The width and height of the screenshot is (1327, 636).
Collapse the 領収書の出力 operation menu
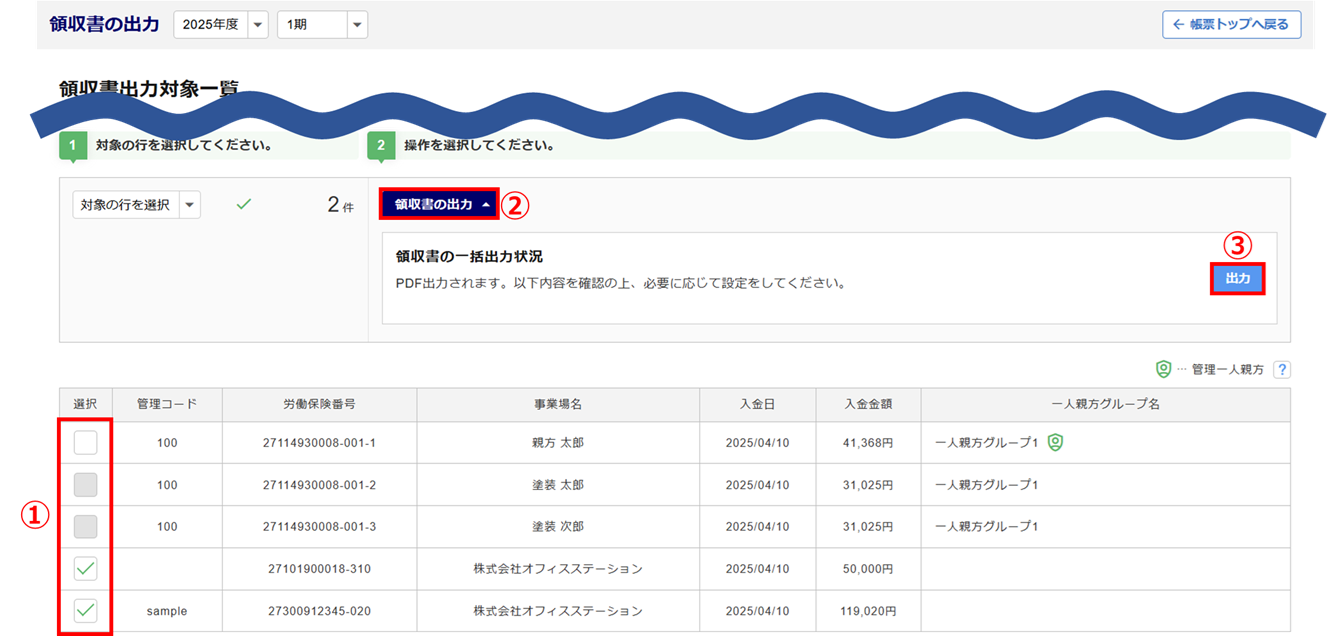pos(439,204)
